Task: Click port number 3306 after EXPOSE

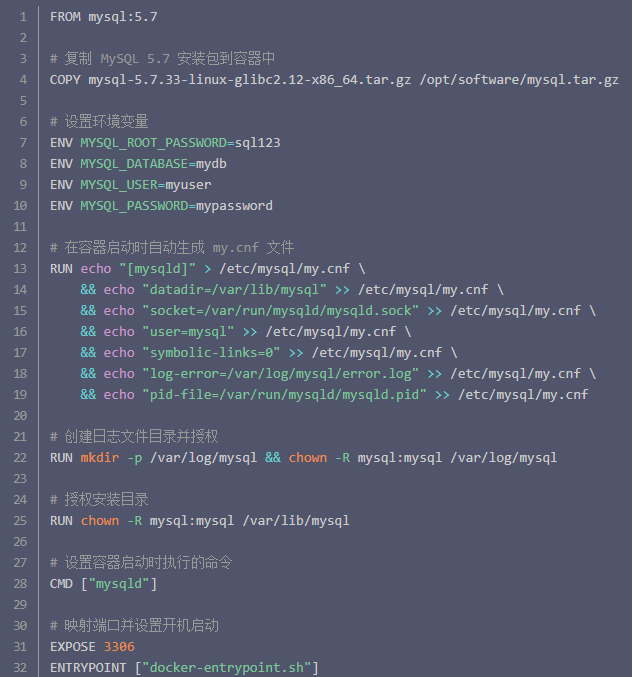Action: point(119,647)
